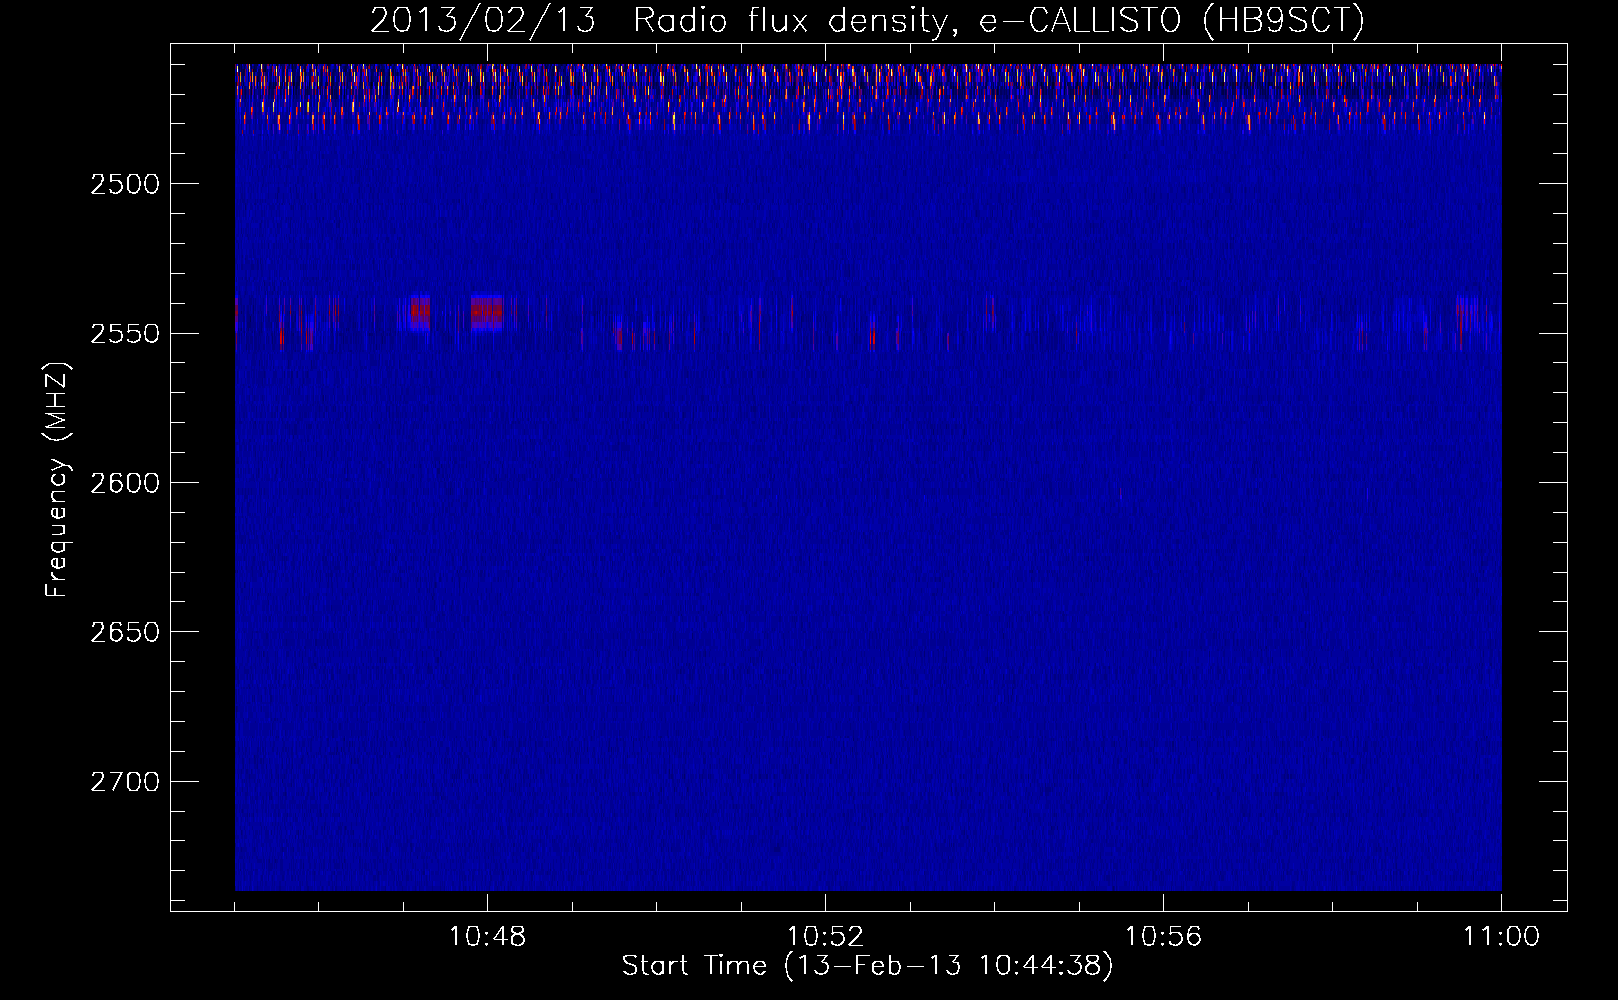
Task: Click the 'Frequency (MHZ)' axis title
Action: pyautogui.click(x=57, y=480)
